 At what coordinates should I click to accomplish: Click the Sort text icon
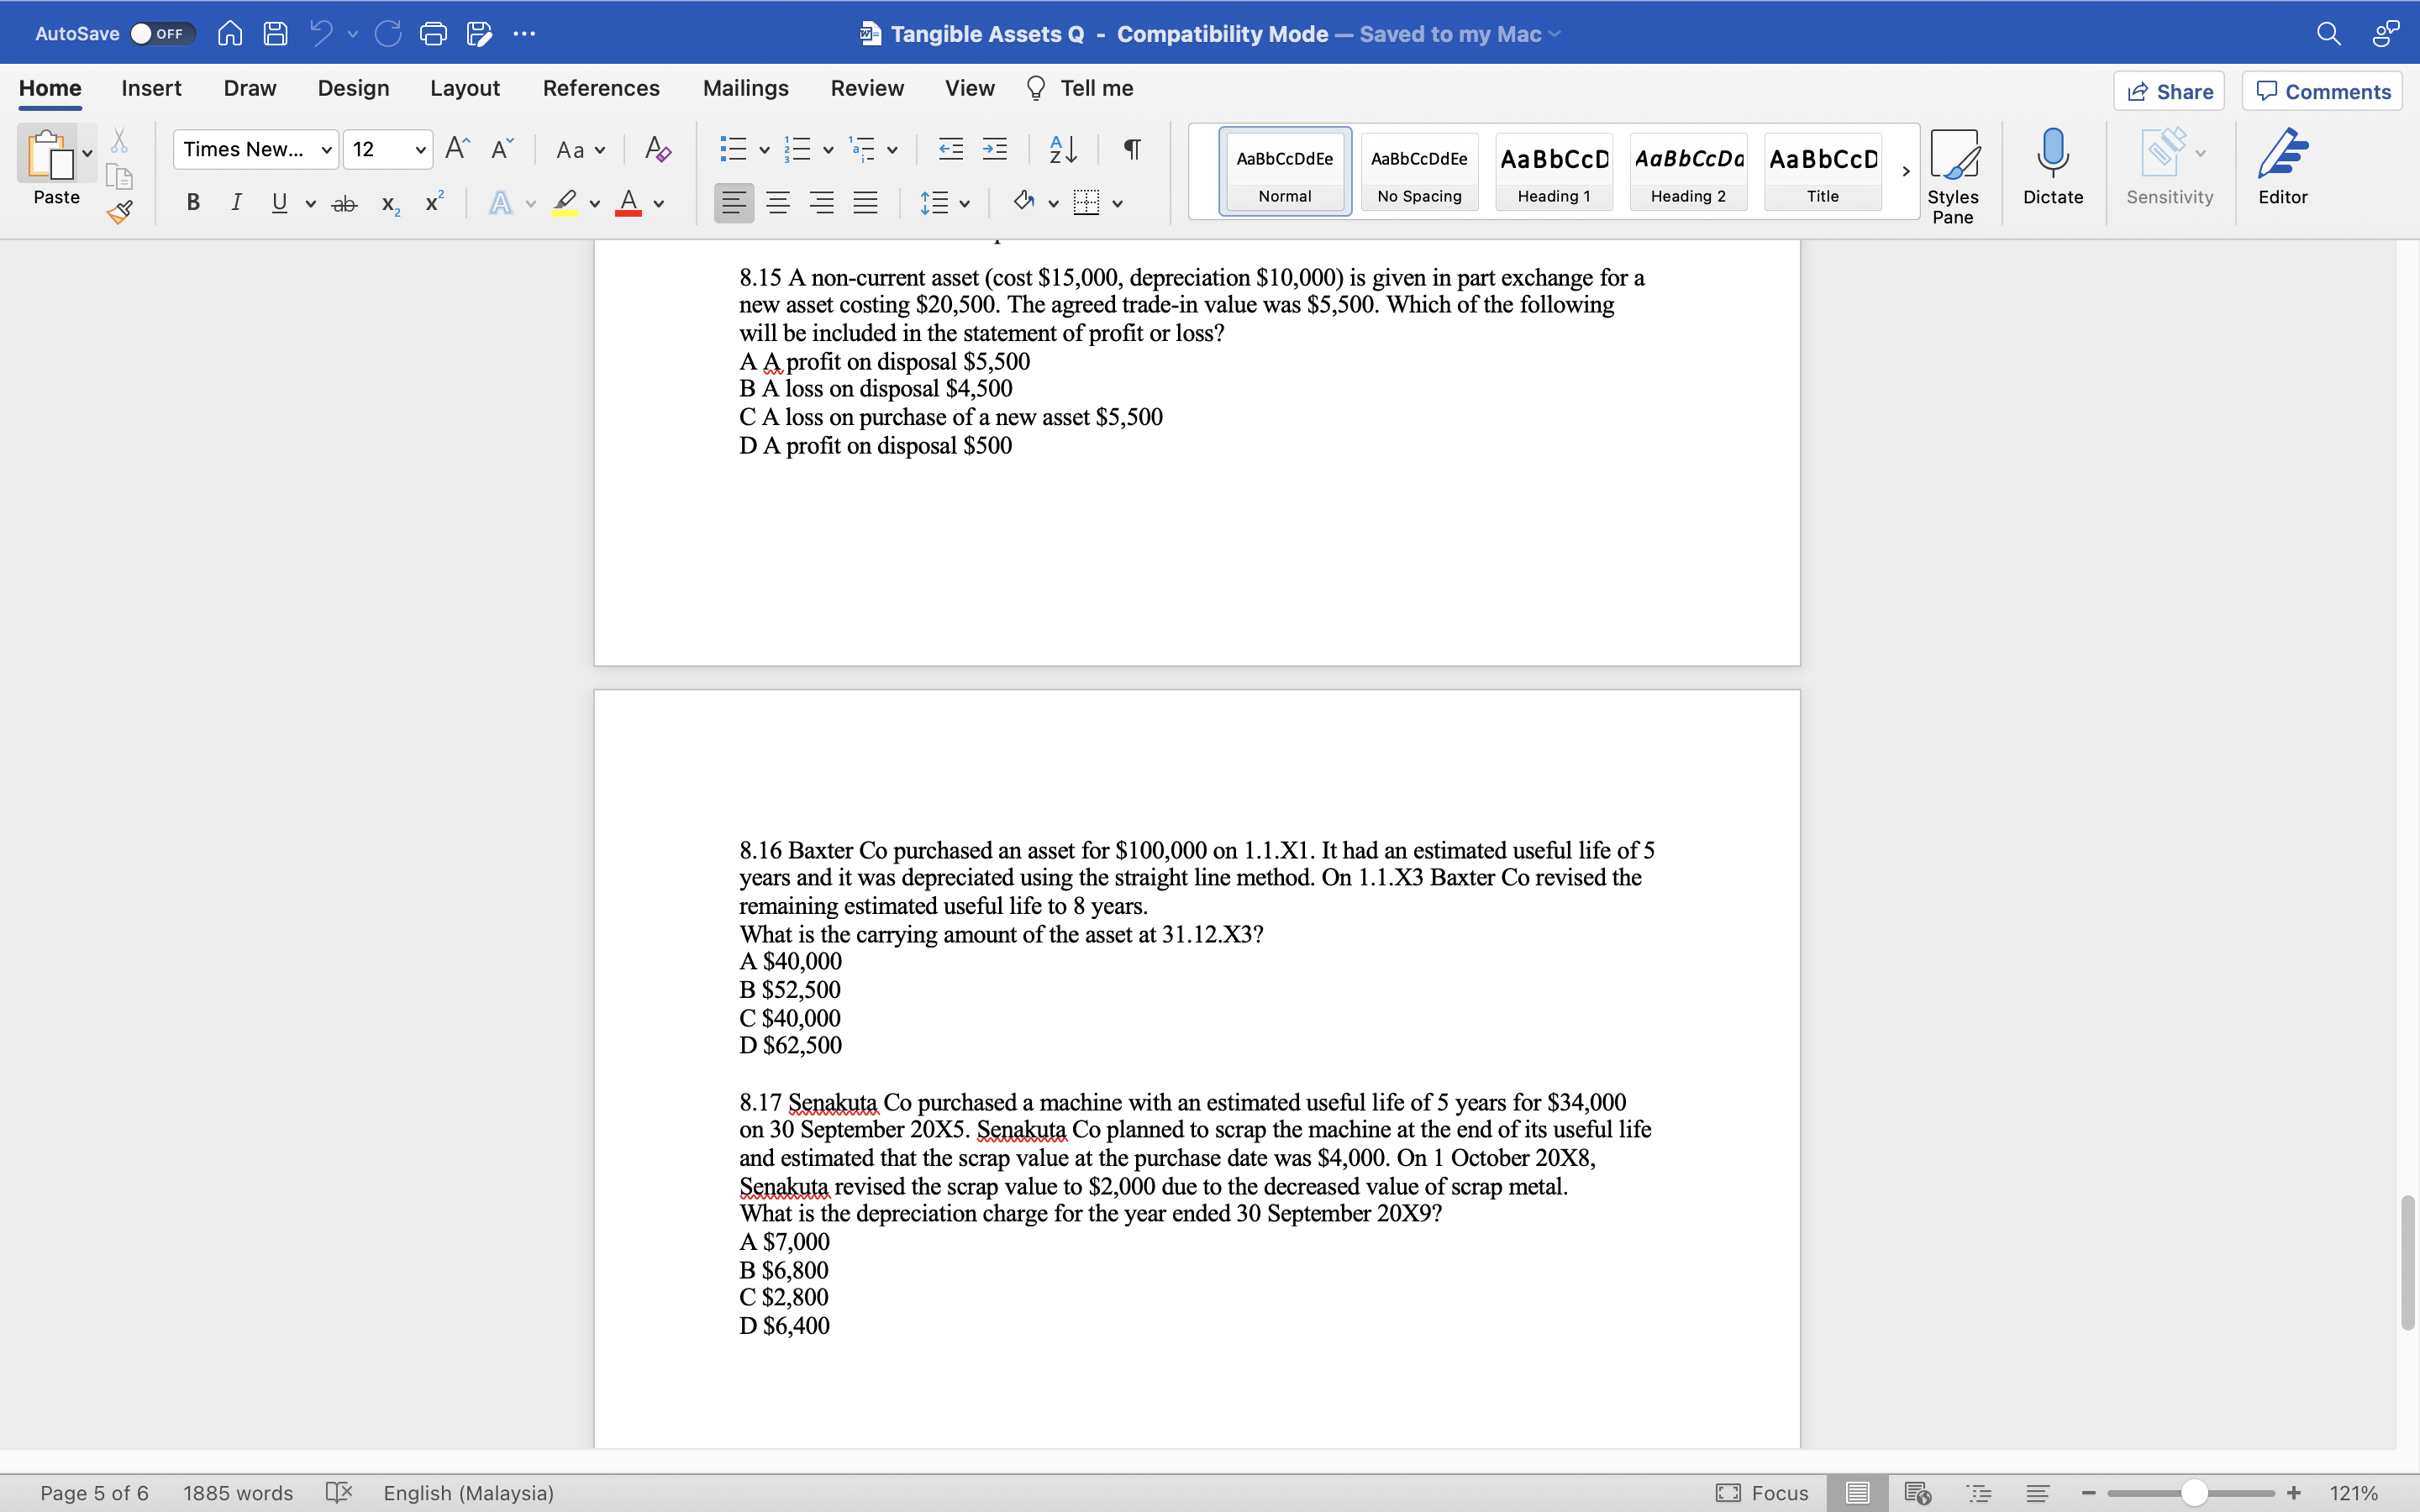(x=1063, y=150)
